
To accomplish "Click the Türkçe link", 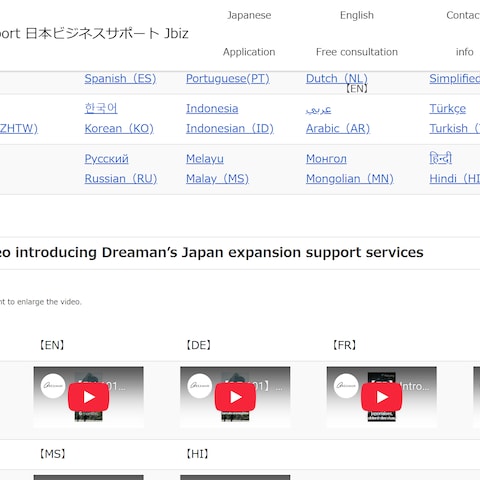I will point(447,109).
